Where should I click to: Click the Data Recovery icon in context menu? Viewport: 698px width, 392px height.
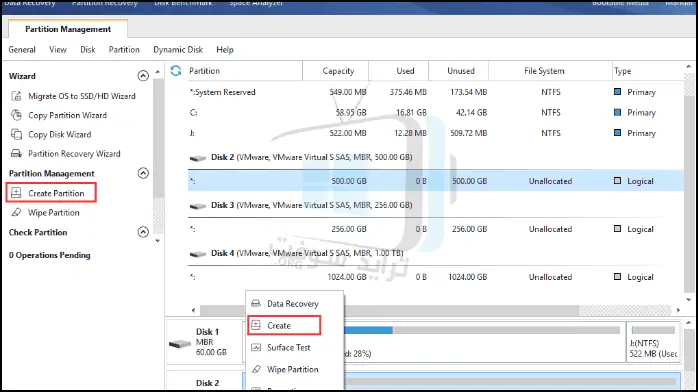[256, 303]
